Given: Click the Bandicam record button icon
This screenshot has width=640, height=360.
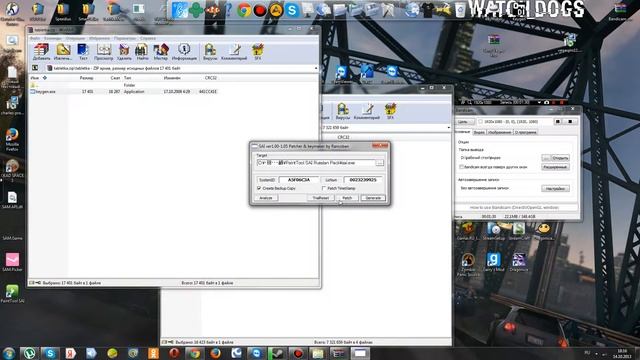Looking at the screenshot, I should [x=558, y=122].
